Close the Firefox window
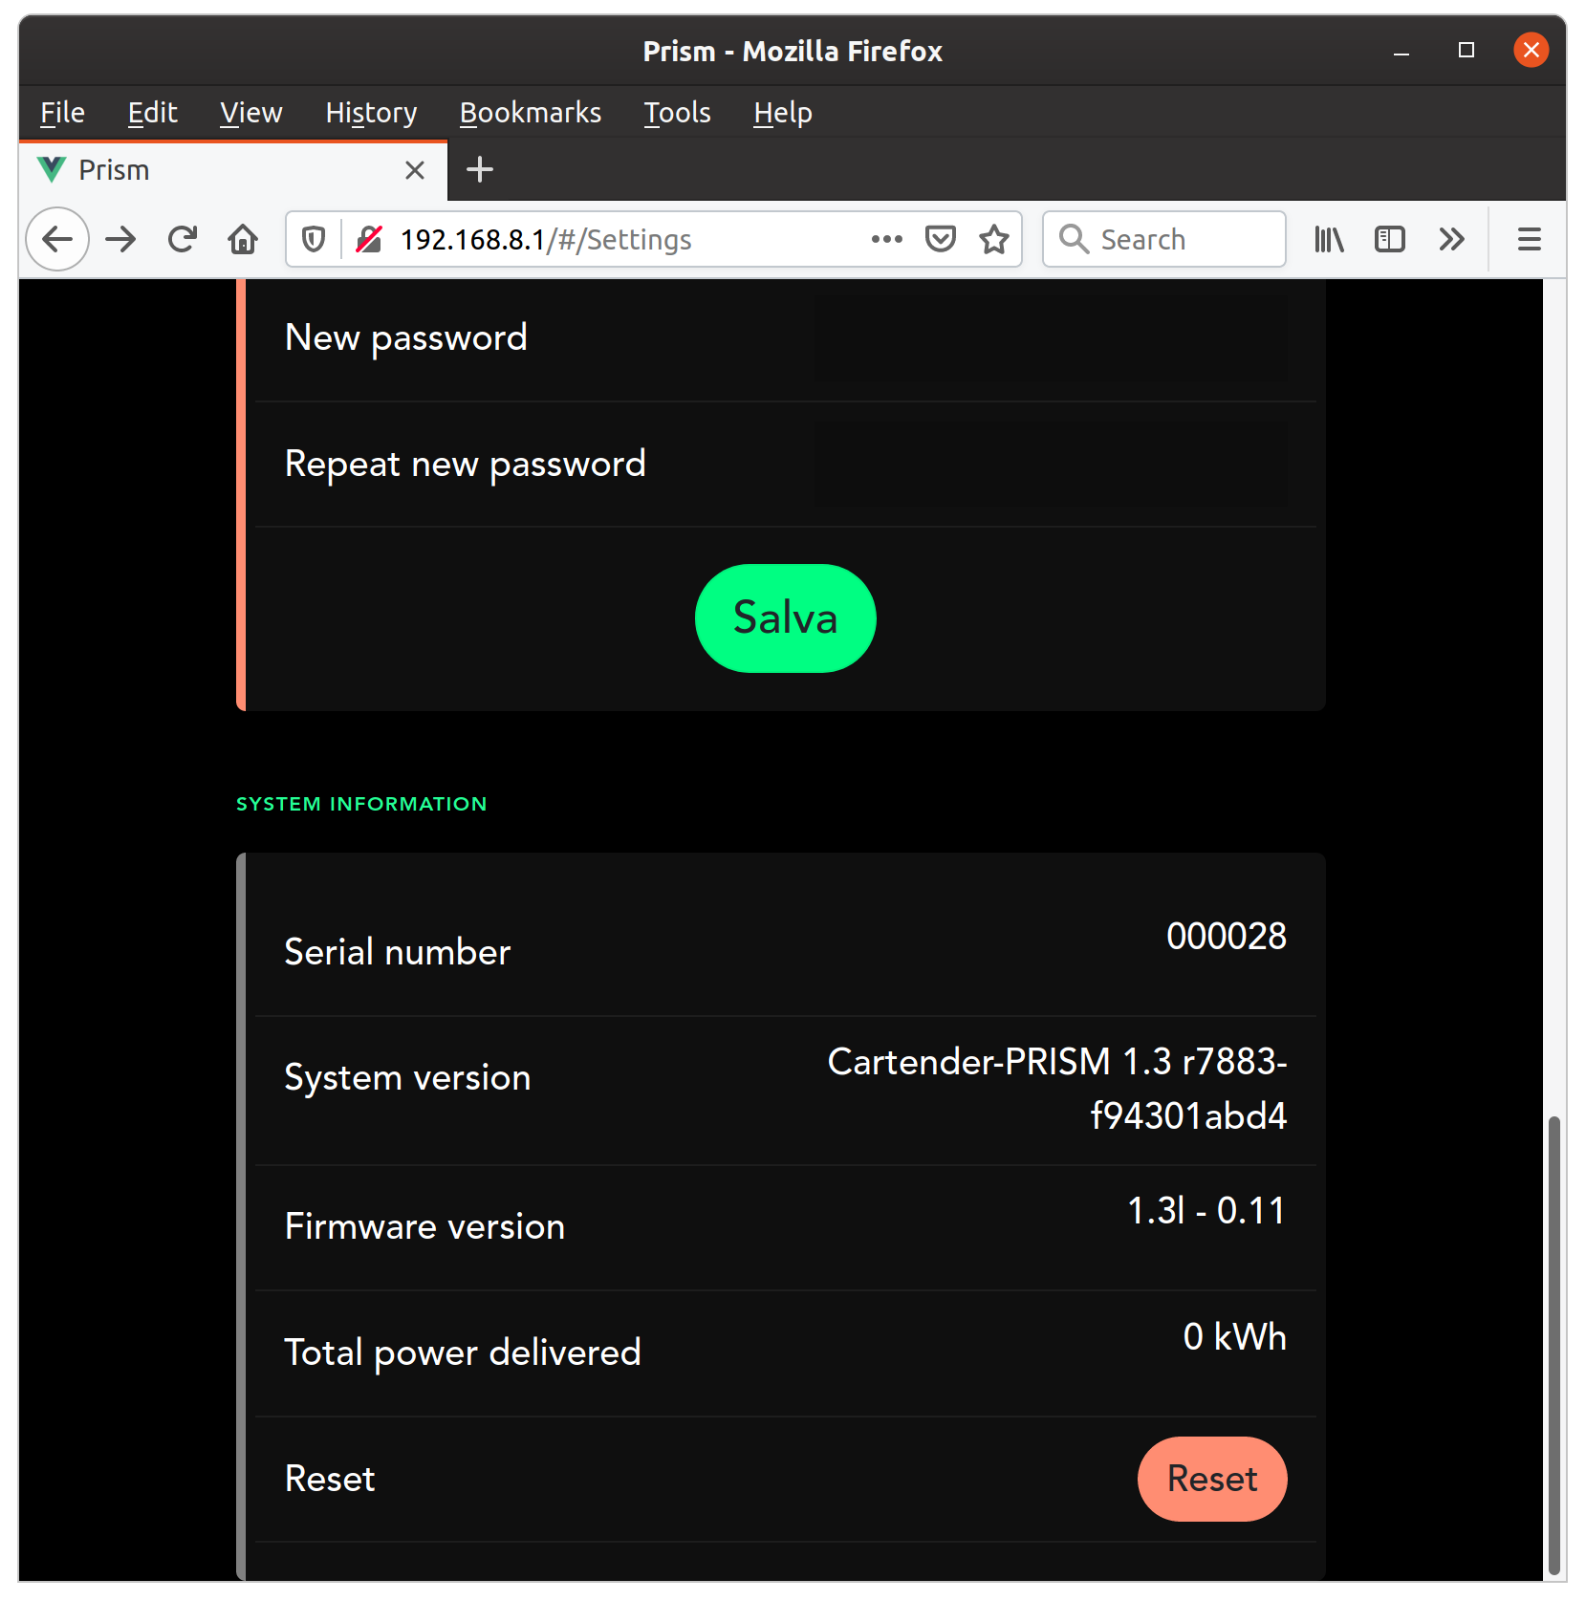 point(1531,50)
